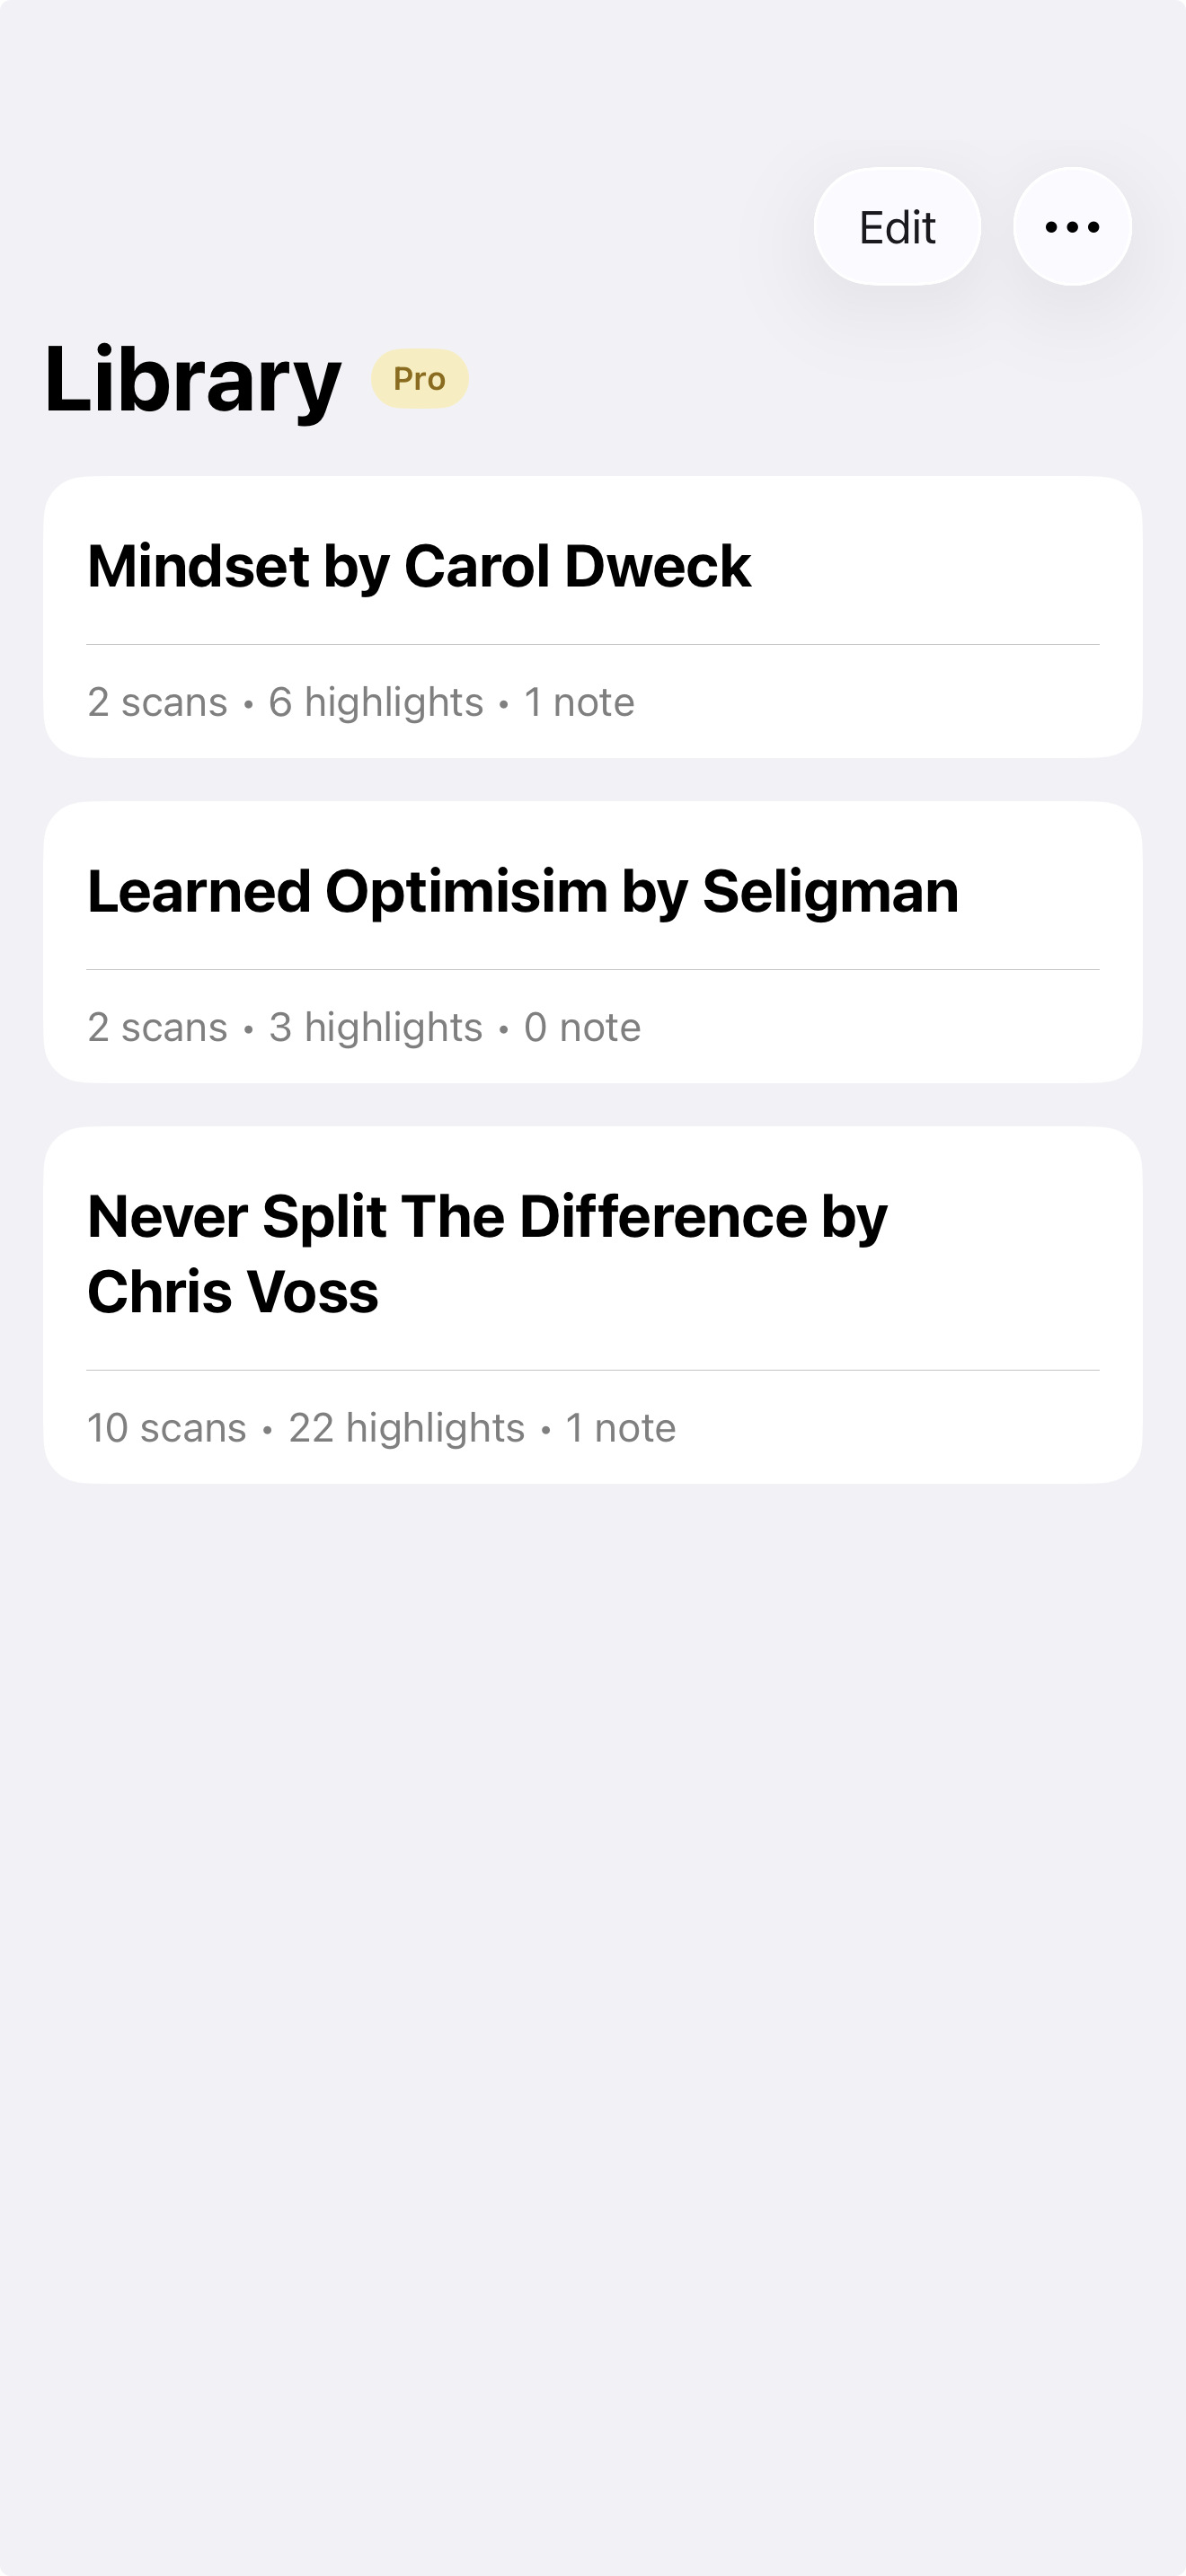Tap the "3 highlights" count
1186x2576 pixels.
tap(376, 1027)
